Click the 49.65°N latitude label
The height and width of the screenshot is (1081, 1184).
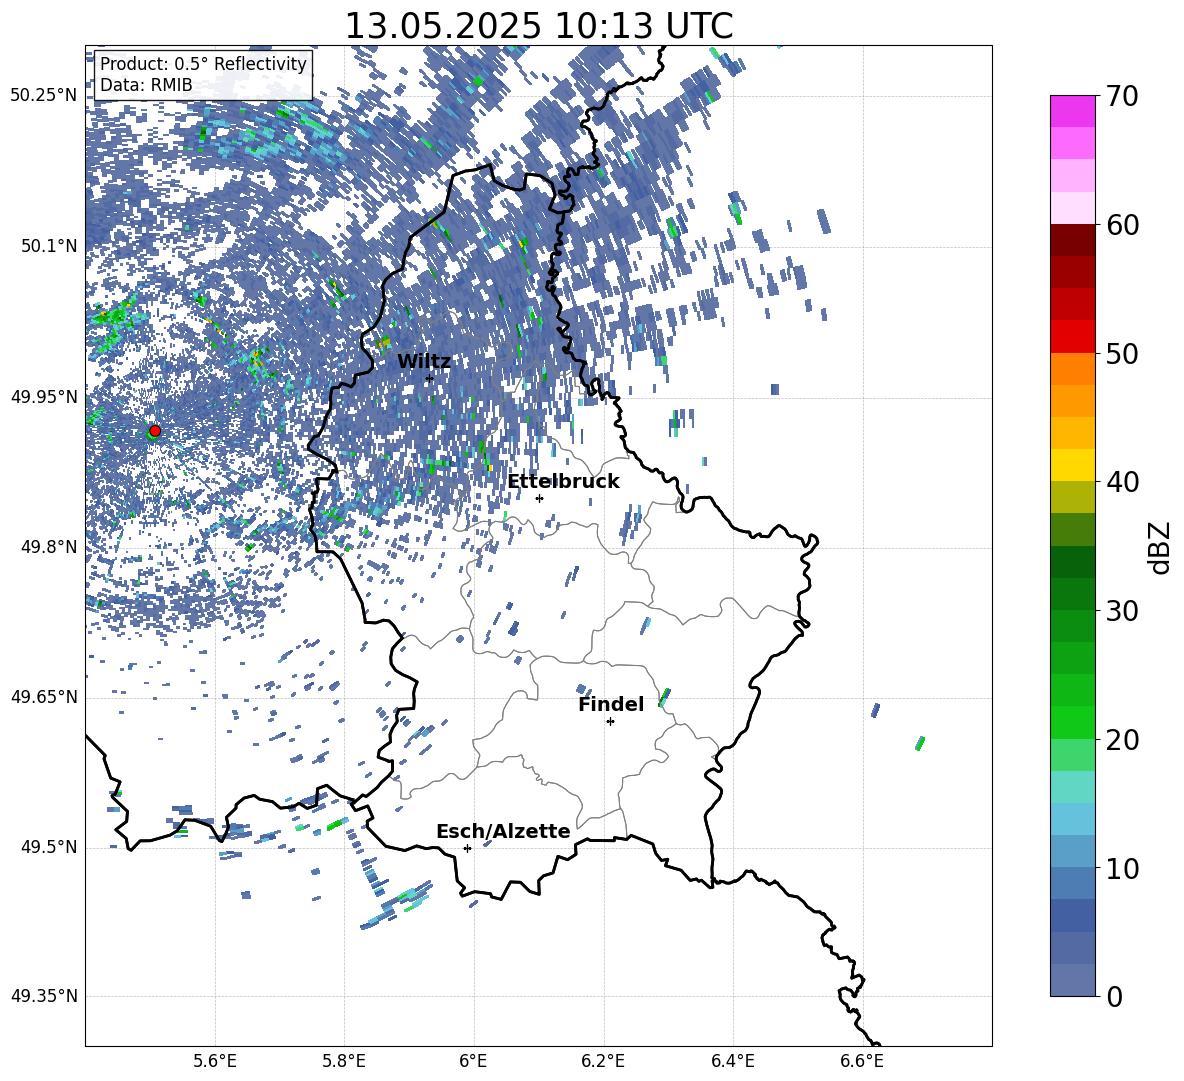point(44,697)
